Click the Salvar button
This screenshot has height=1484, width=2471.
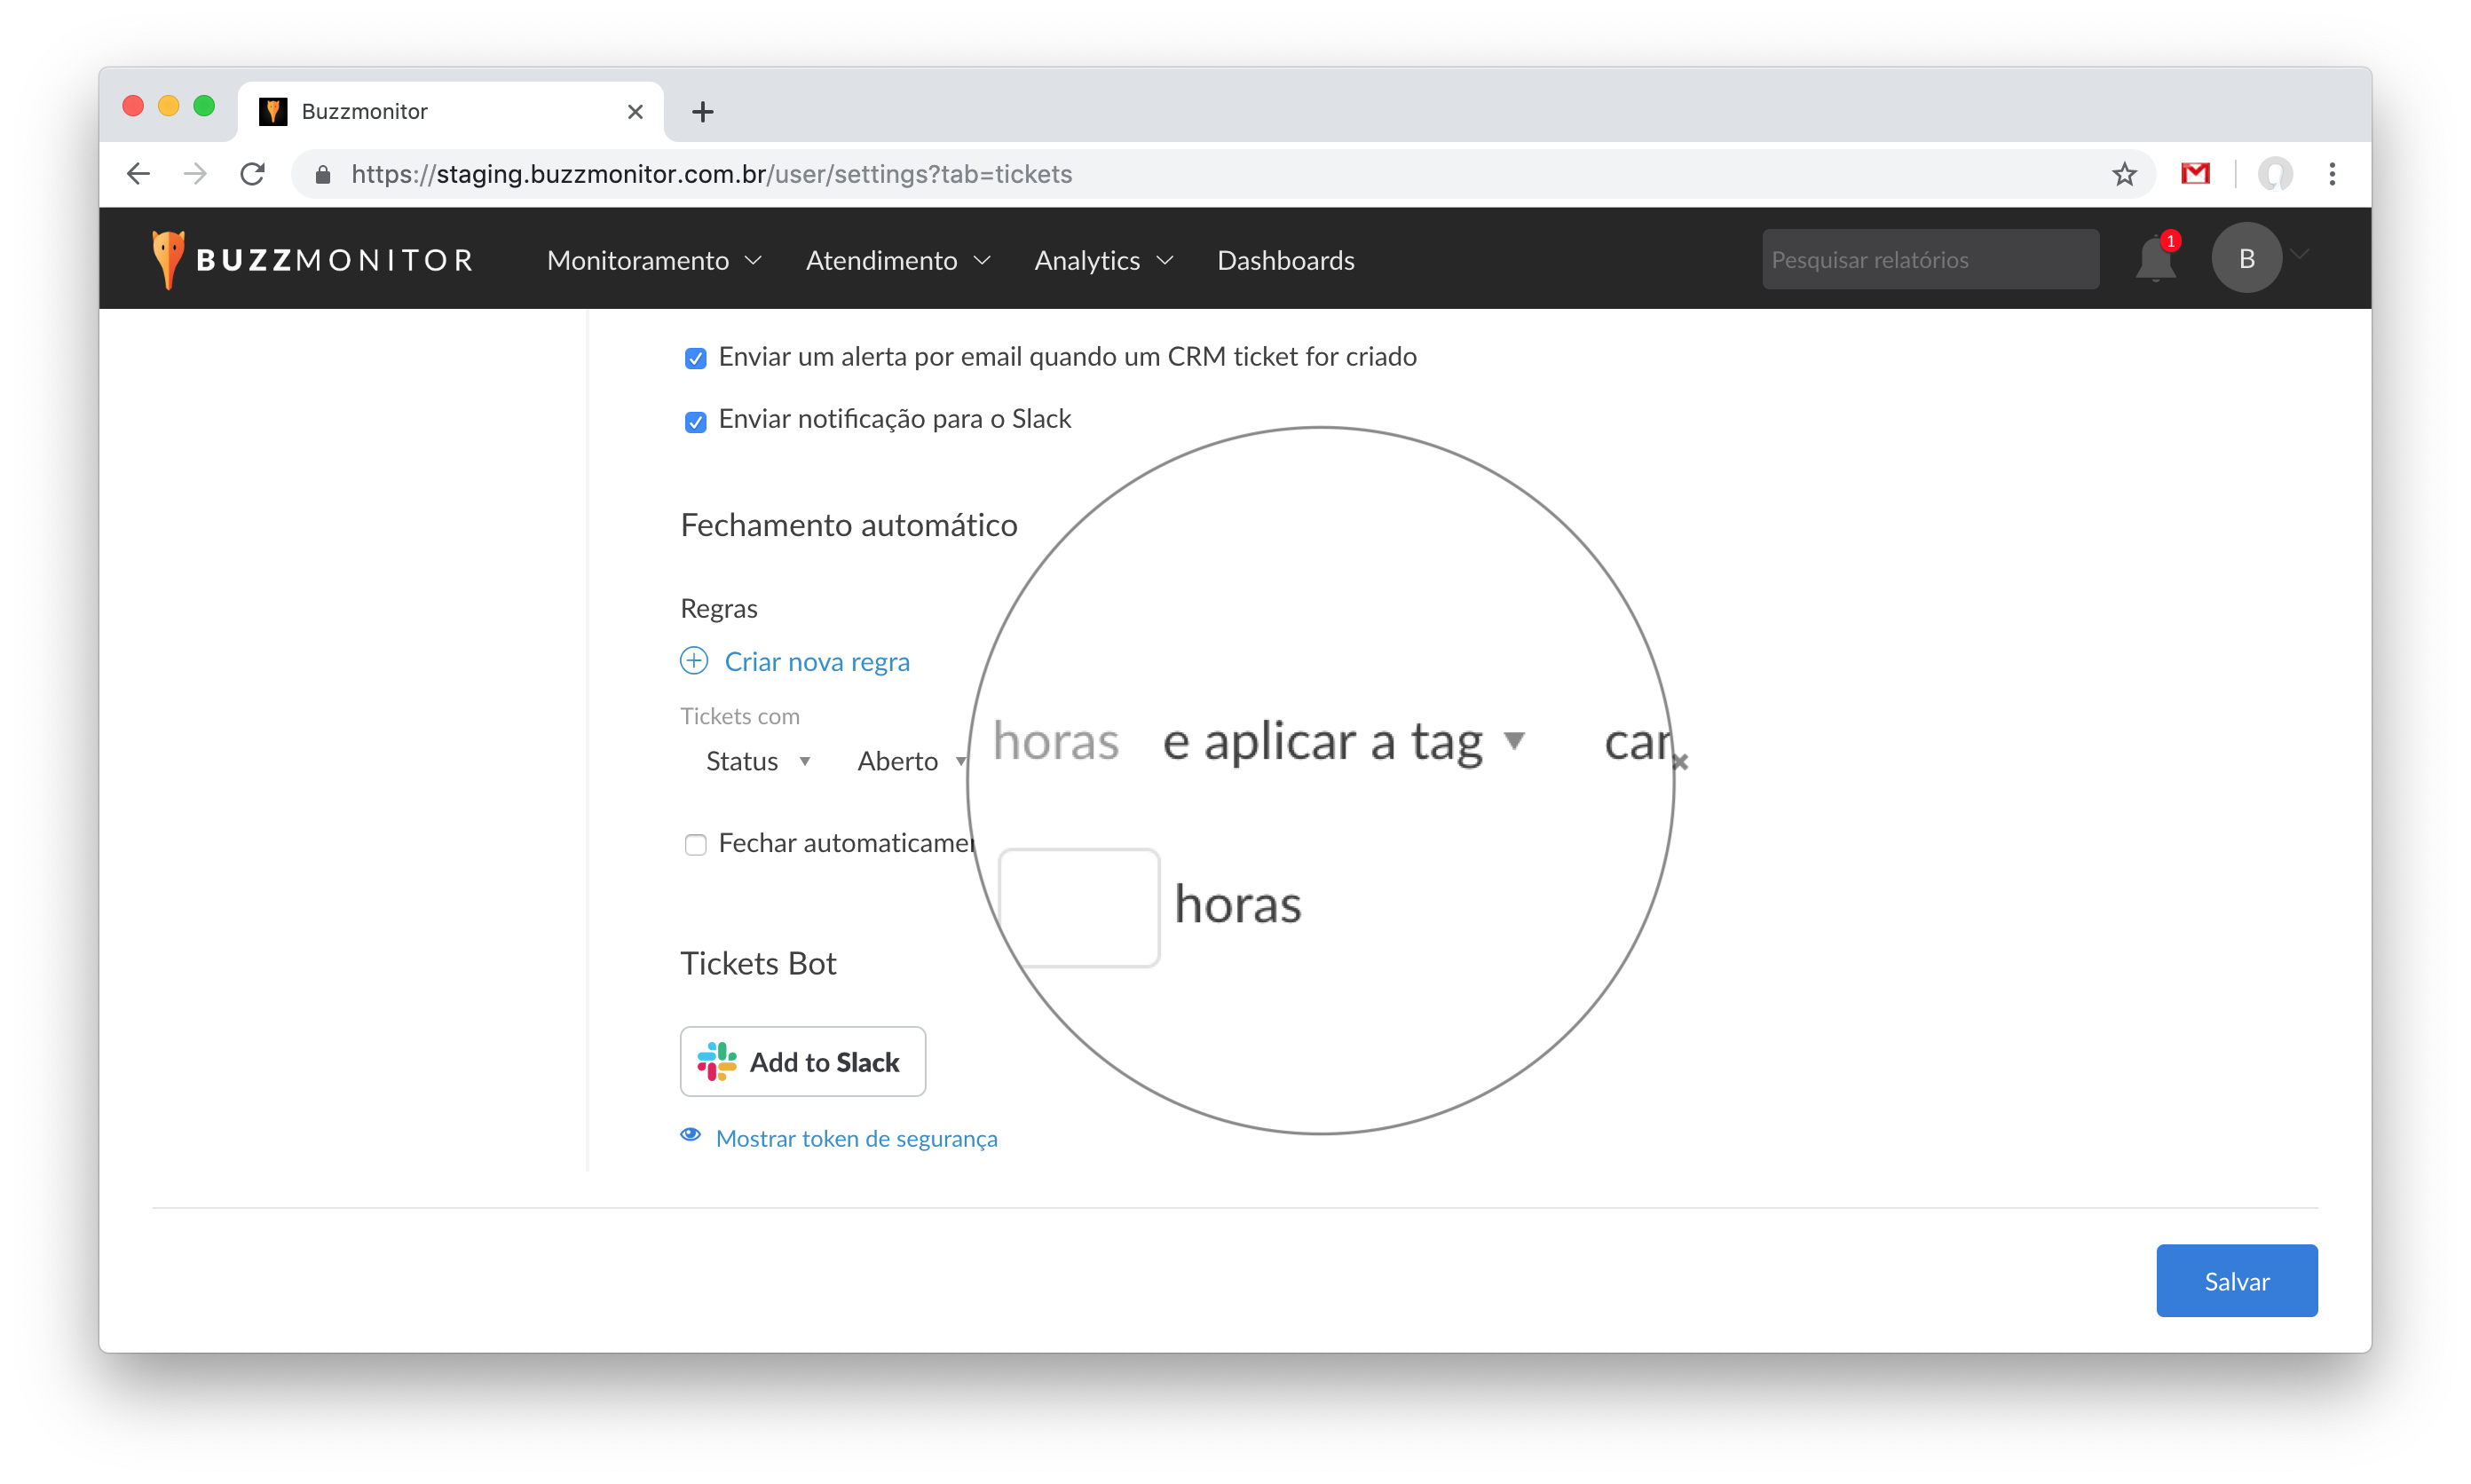2236,1281
